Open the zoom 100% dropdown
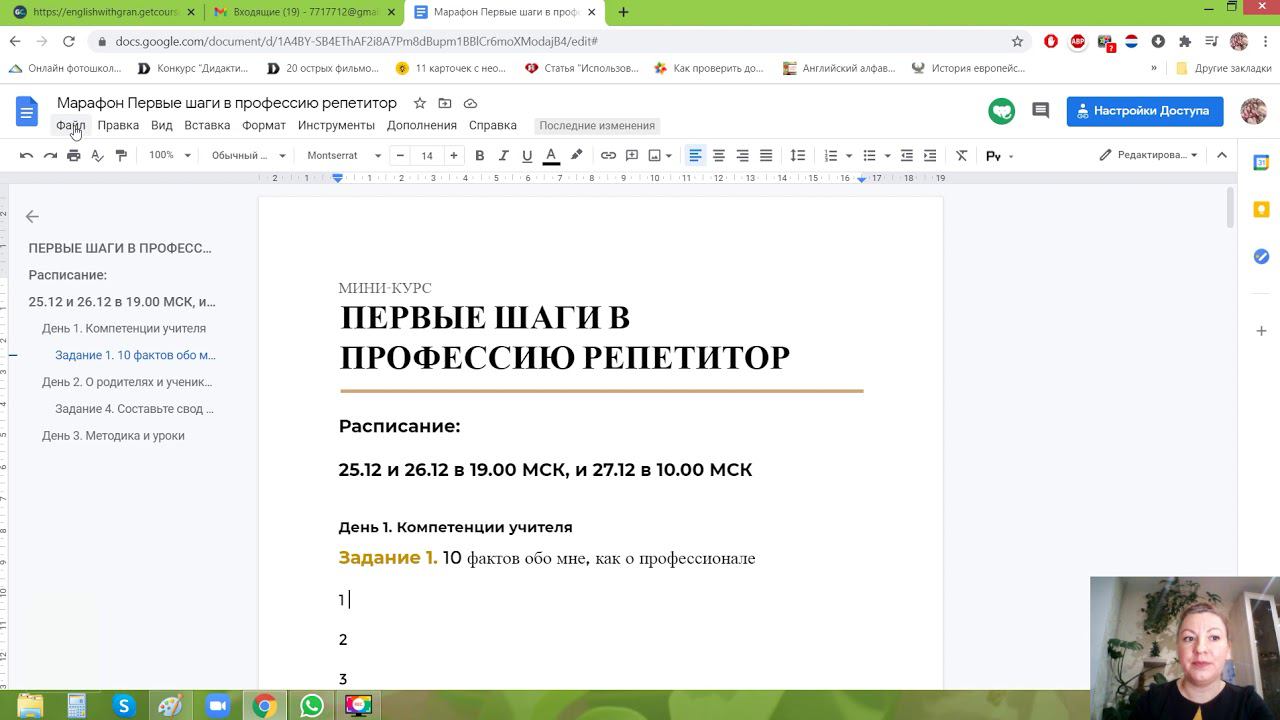The height and width of the screenshot is (720, 1280). 169,155
